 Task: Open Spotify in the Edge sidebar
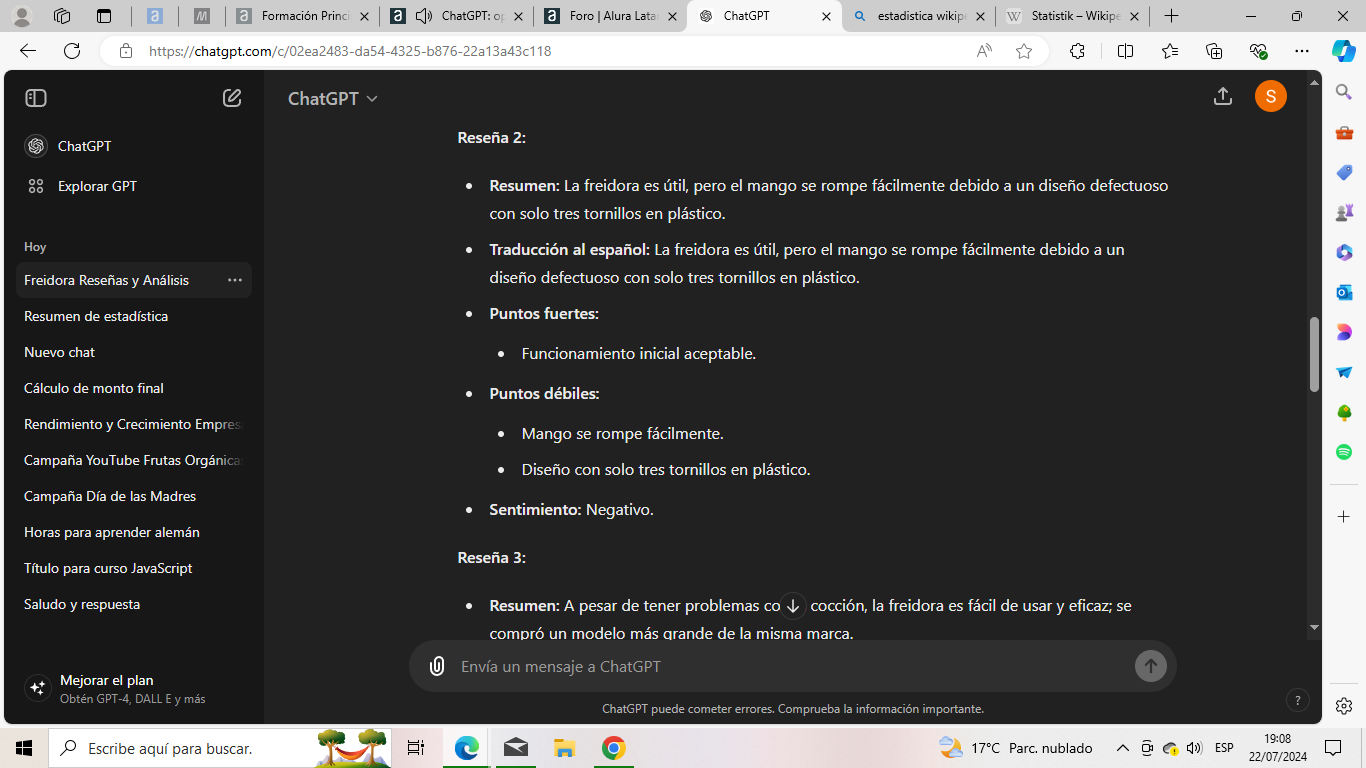pyautogui.click(x=1344, y=452)
